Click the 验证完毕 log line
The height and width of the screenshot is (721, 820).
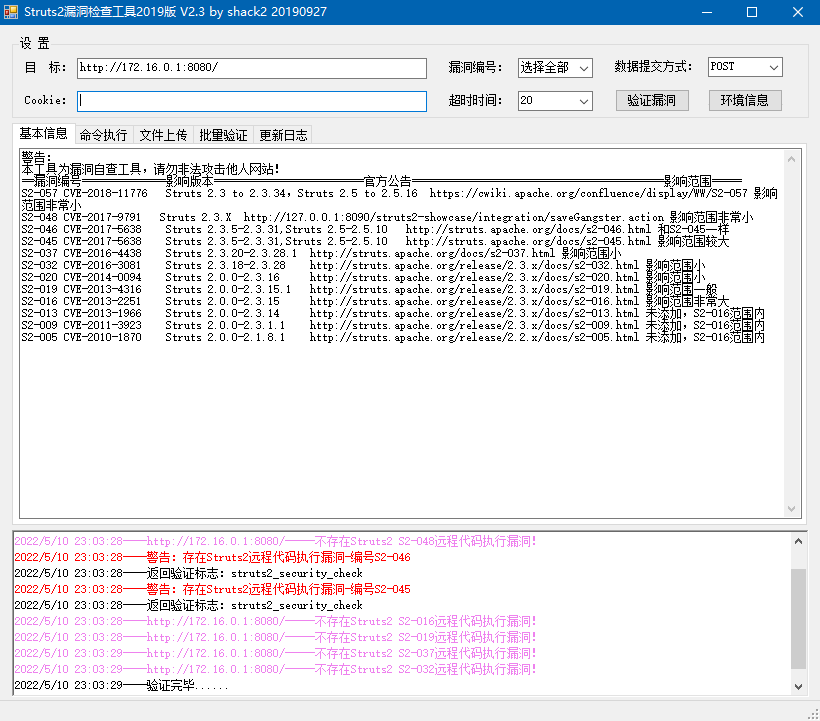pos(121,685)
